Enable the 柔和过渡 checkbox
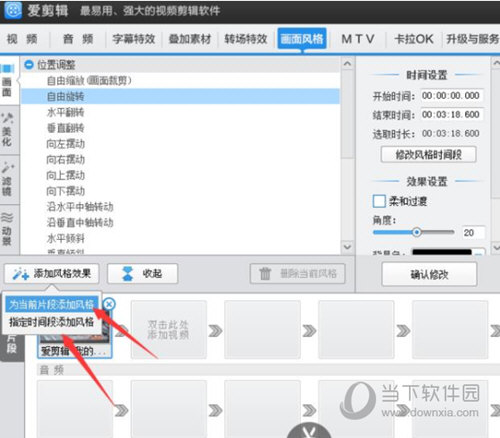 379,201
